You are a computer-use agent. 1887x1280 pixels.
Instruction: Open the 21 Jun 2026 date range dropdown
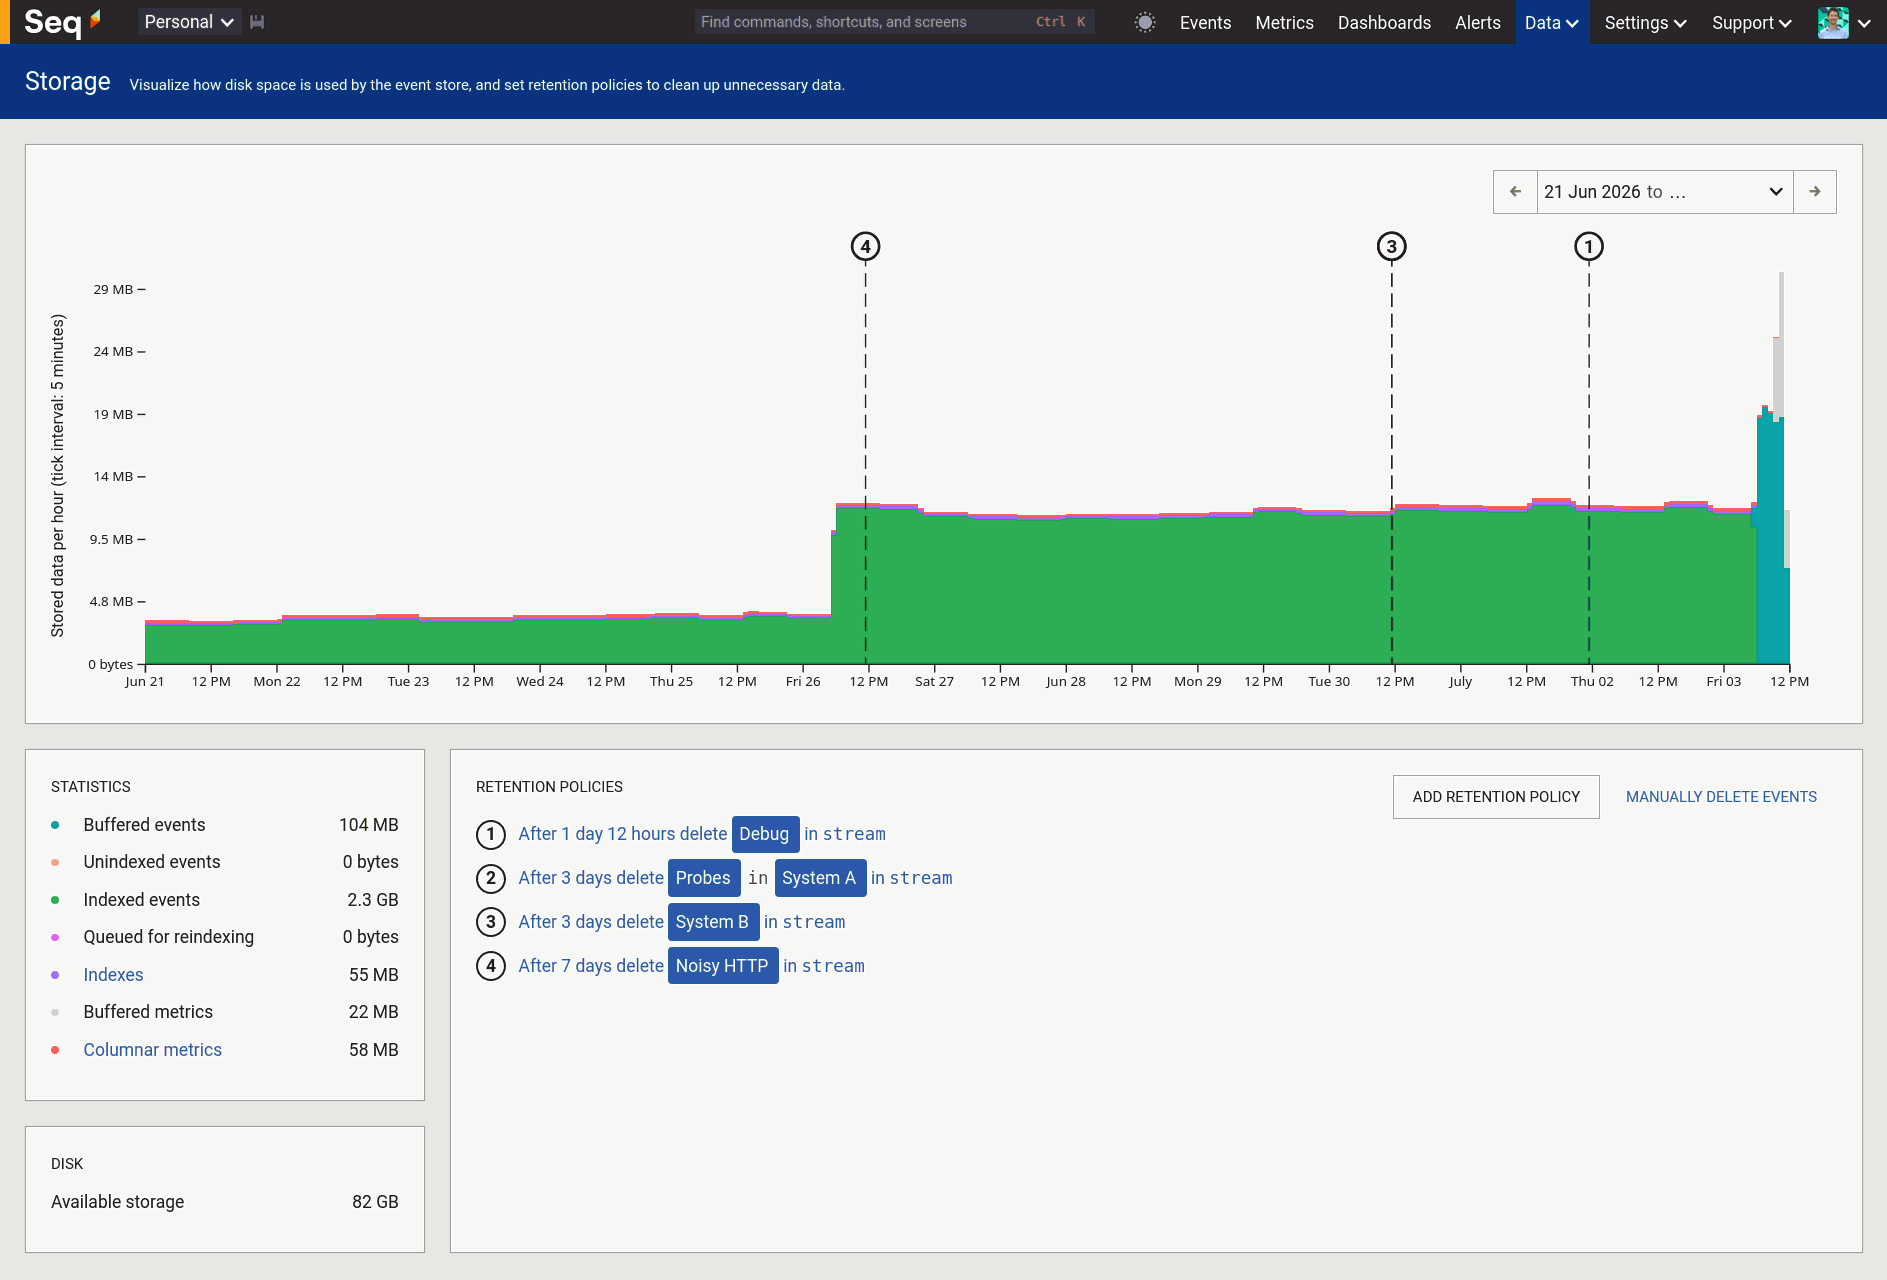point(1665,192)
